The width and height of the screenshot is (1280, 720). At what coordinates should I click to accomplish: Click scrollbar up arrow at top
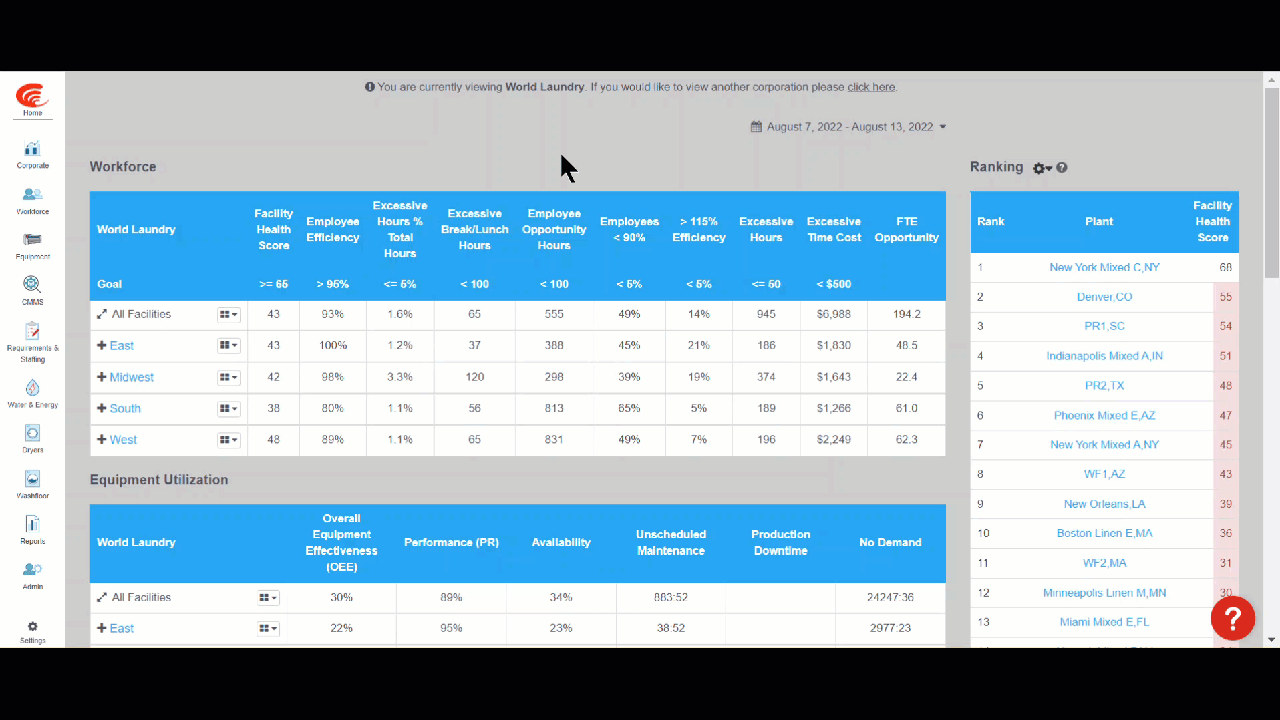point(1272,78)
